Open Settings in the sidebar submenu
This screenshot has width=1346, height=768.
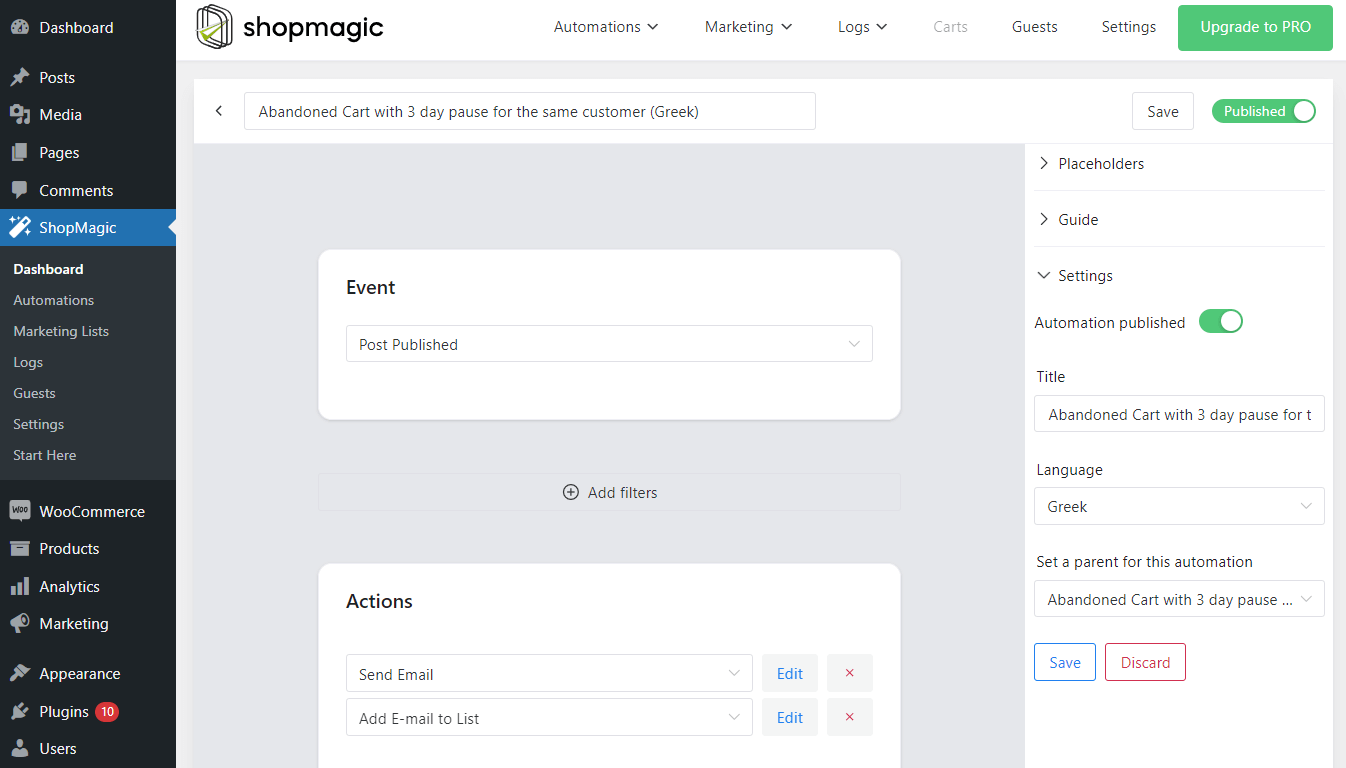coord(38,424)
